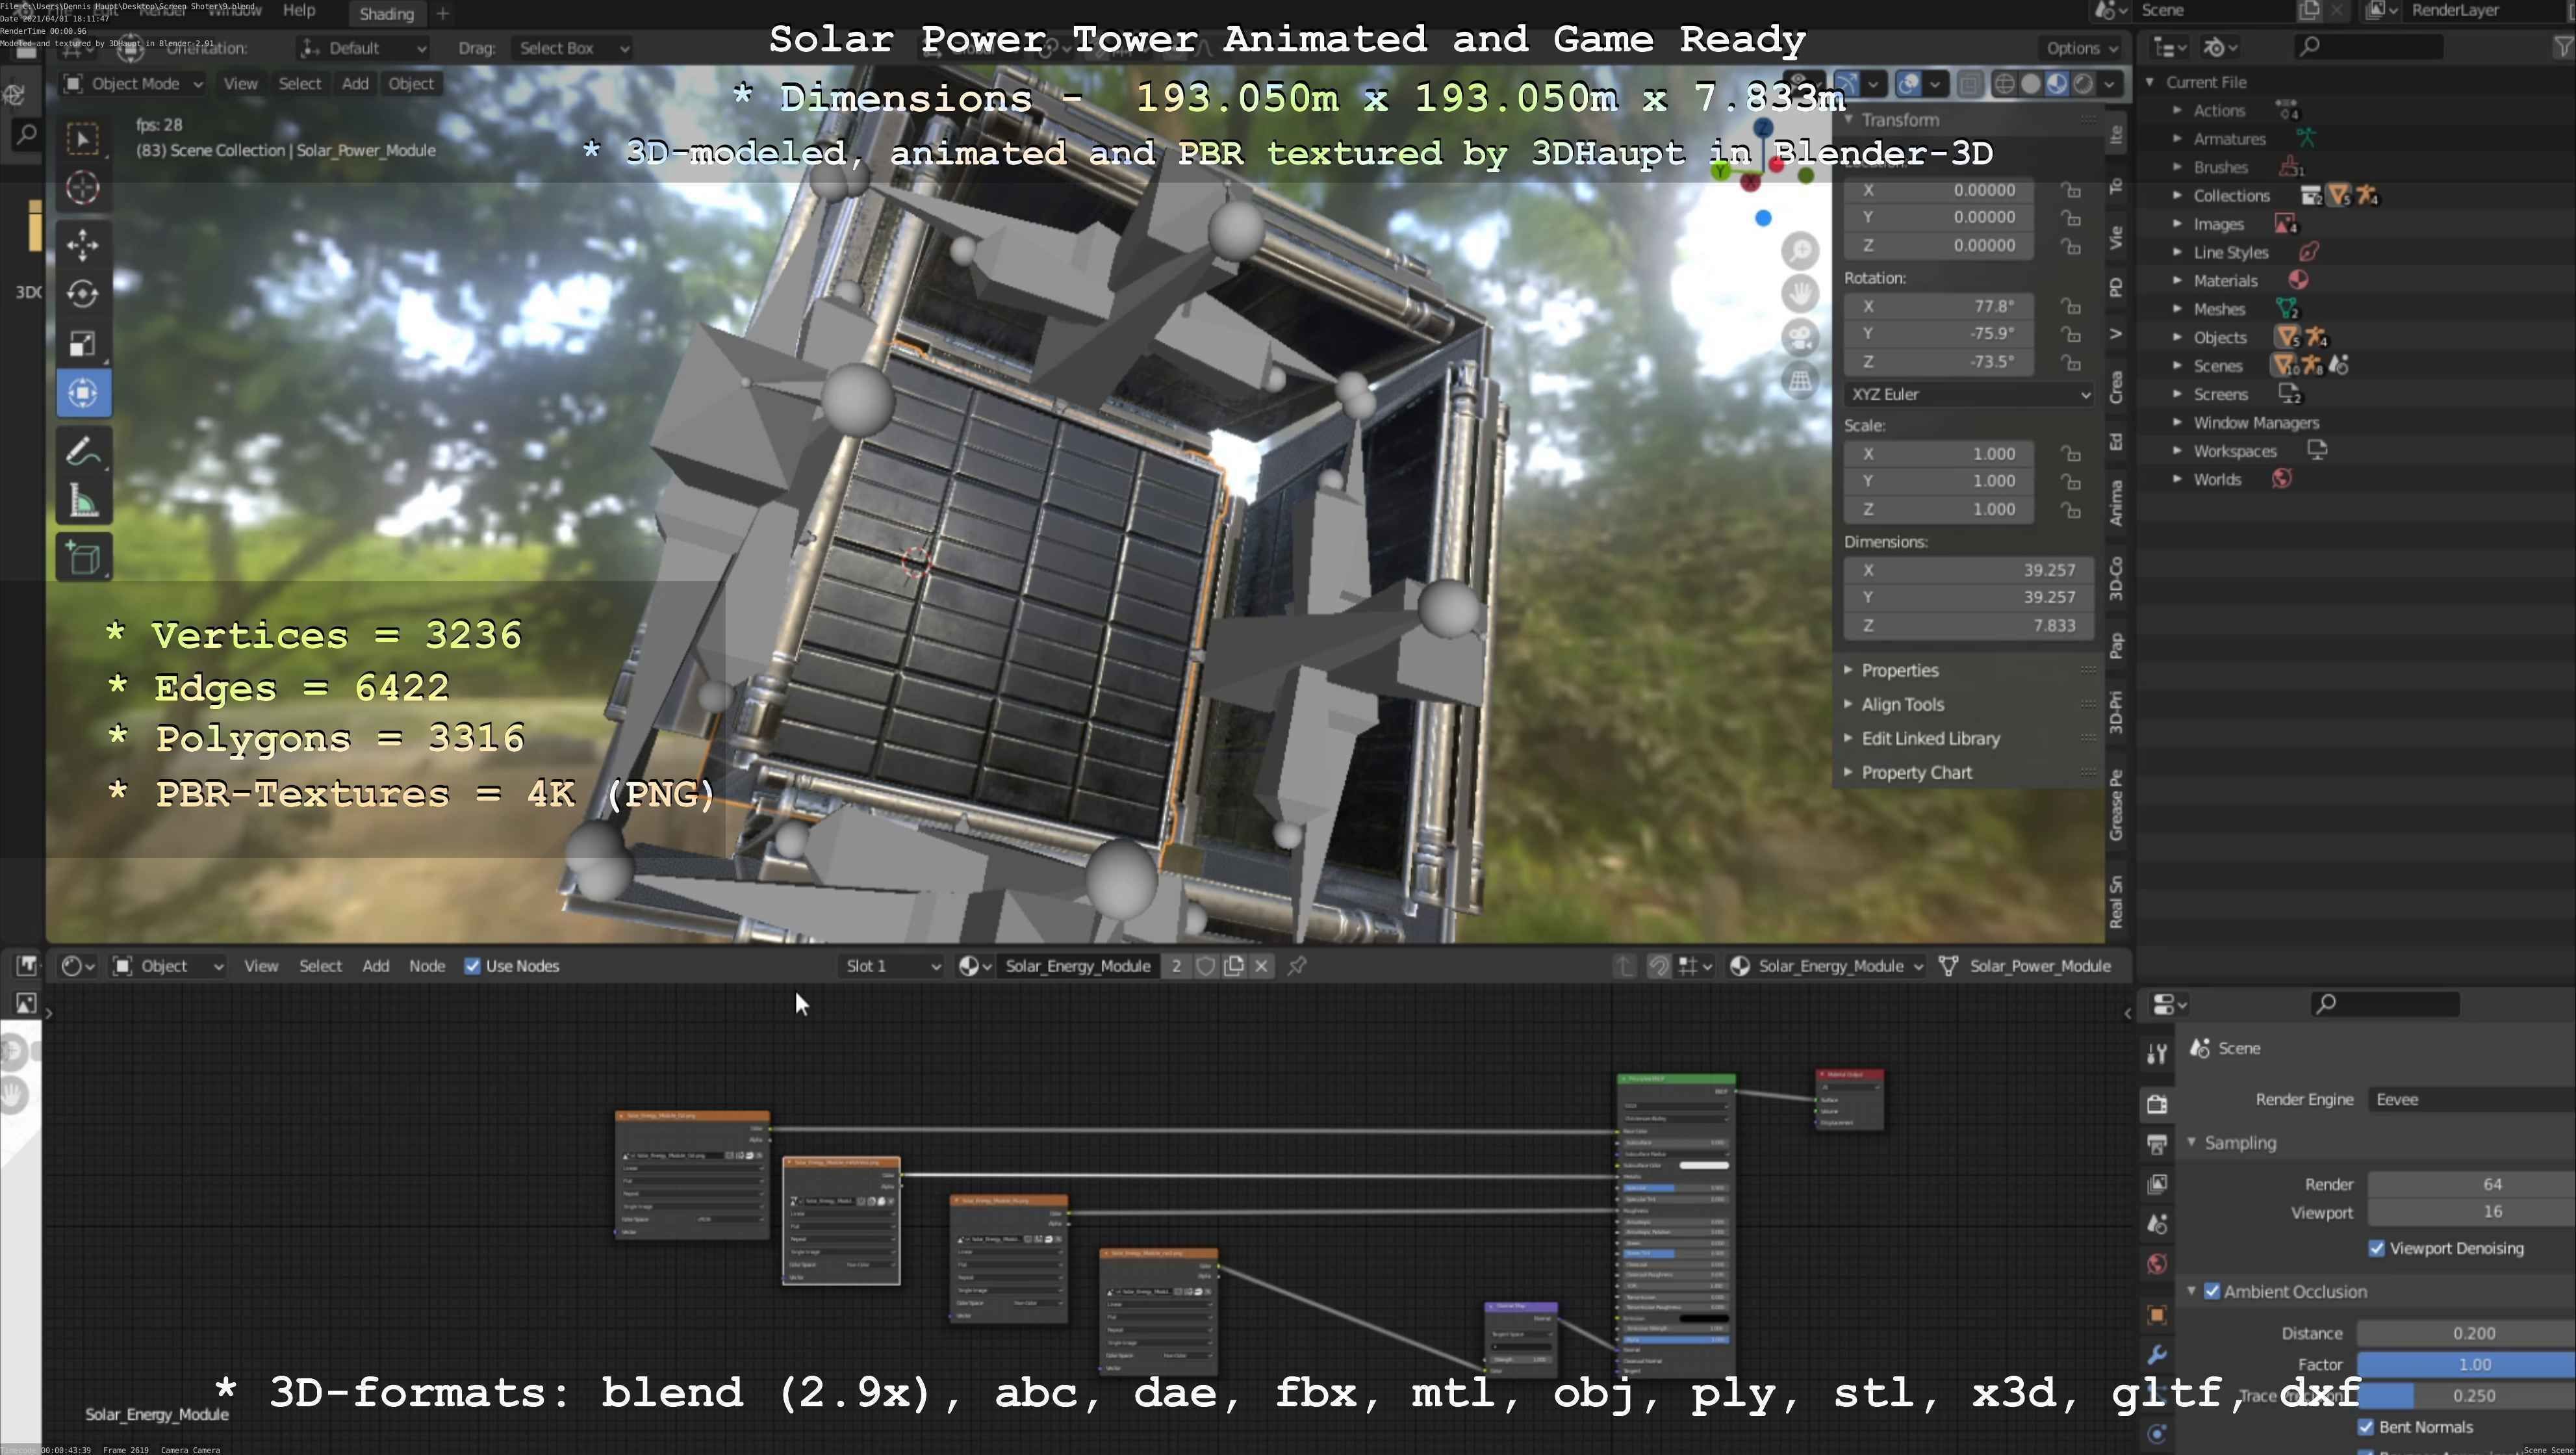The width and height of the screenshot is (2576, 1455).
Task: Select the Rotate tool icon
Action: (x=83, y=294)
